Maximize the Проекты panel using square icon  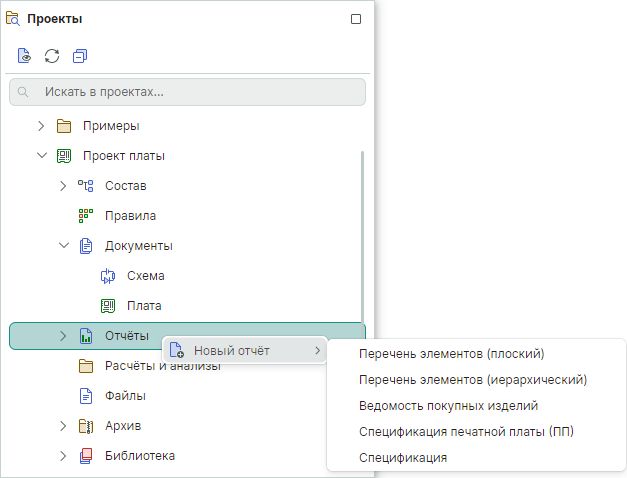point(356,19)
